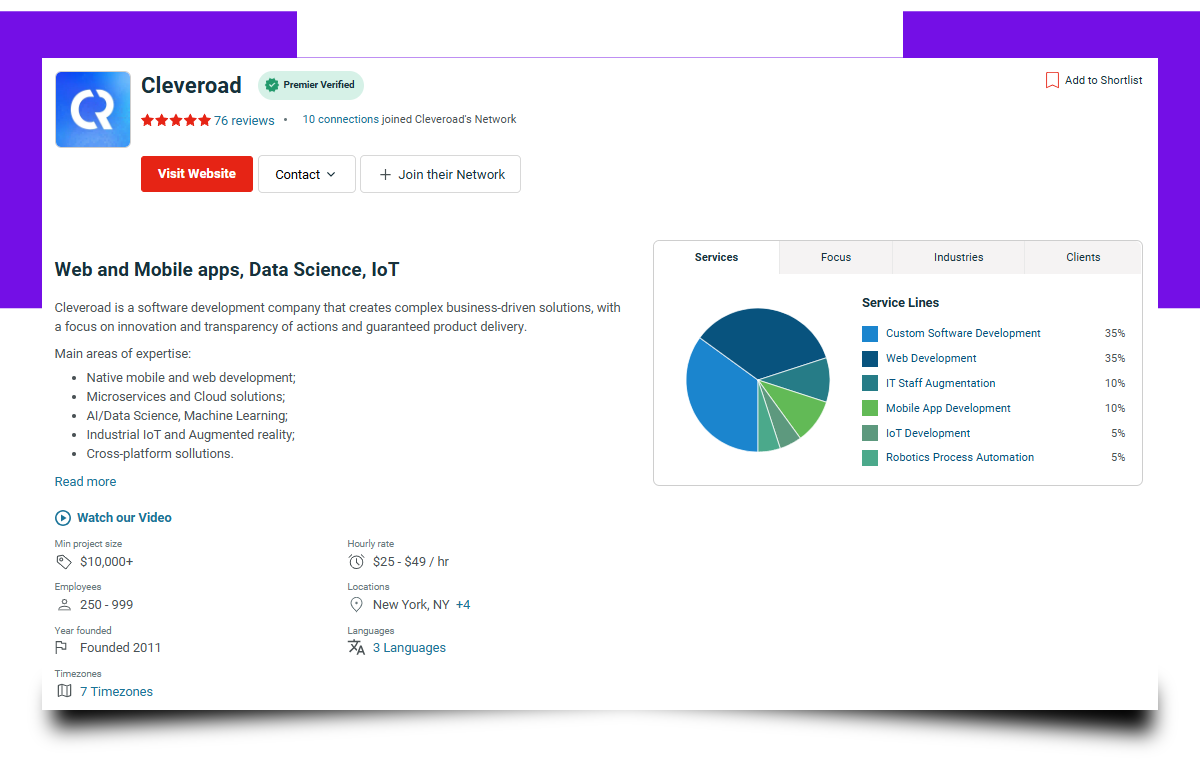Click the five-star rating icons
Screen dimensions: 1200x768
pos(176,120)
